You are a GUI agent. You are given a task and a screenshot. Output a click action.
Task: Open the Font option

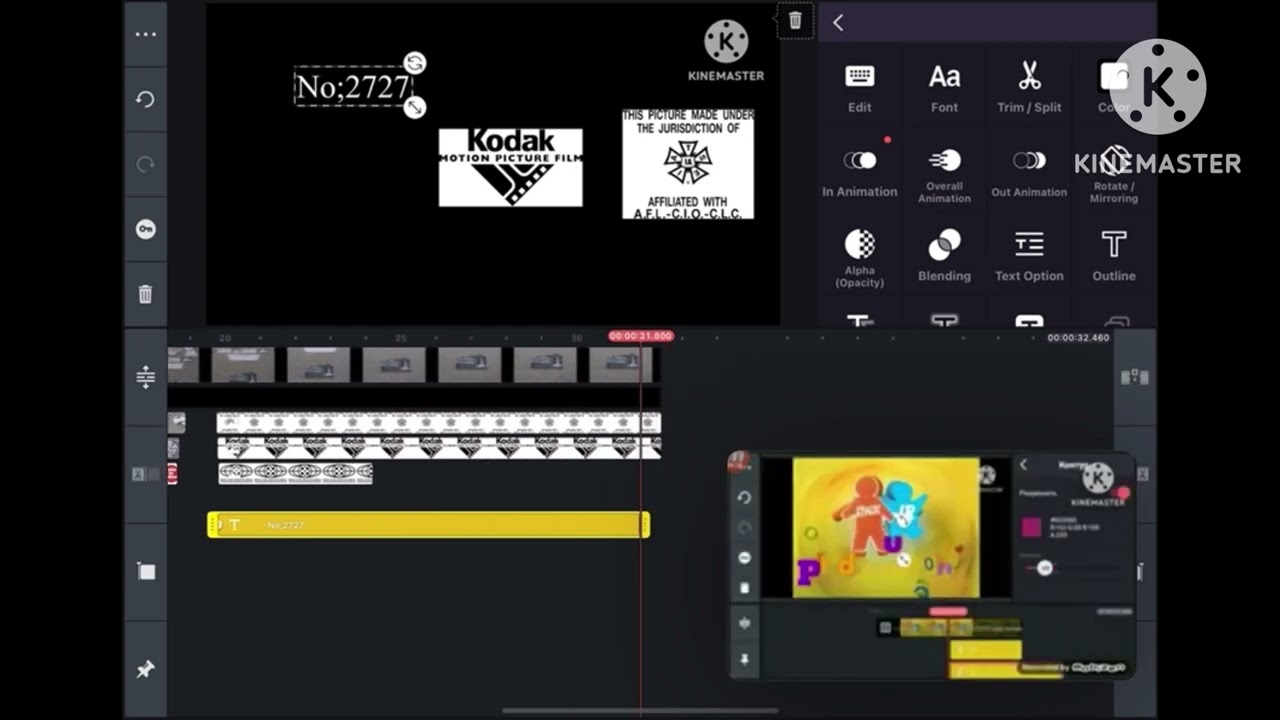click(x=944, y=88)
